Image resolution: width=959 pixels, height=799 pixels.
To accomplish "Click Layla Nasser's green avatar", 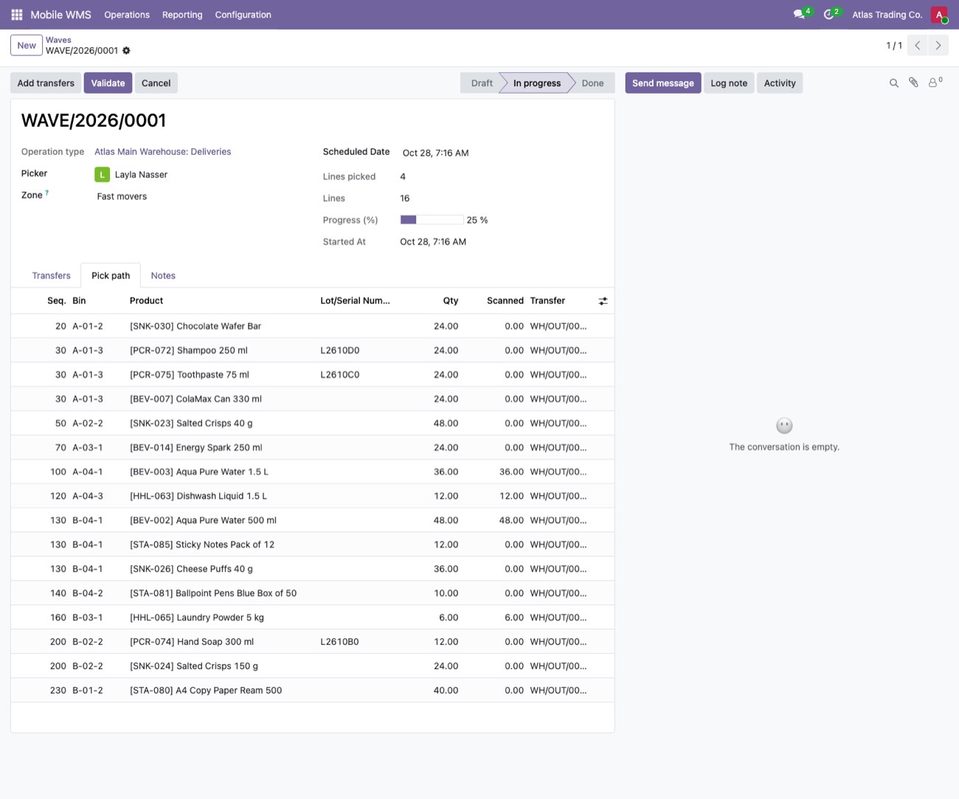I will coord(102,175).
